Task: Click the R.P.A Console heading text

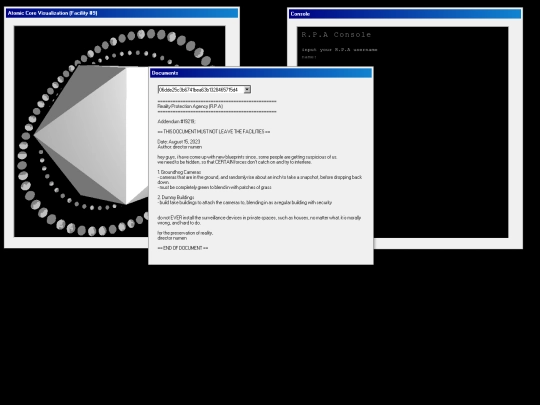Action: pos(336,34)
